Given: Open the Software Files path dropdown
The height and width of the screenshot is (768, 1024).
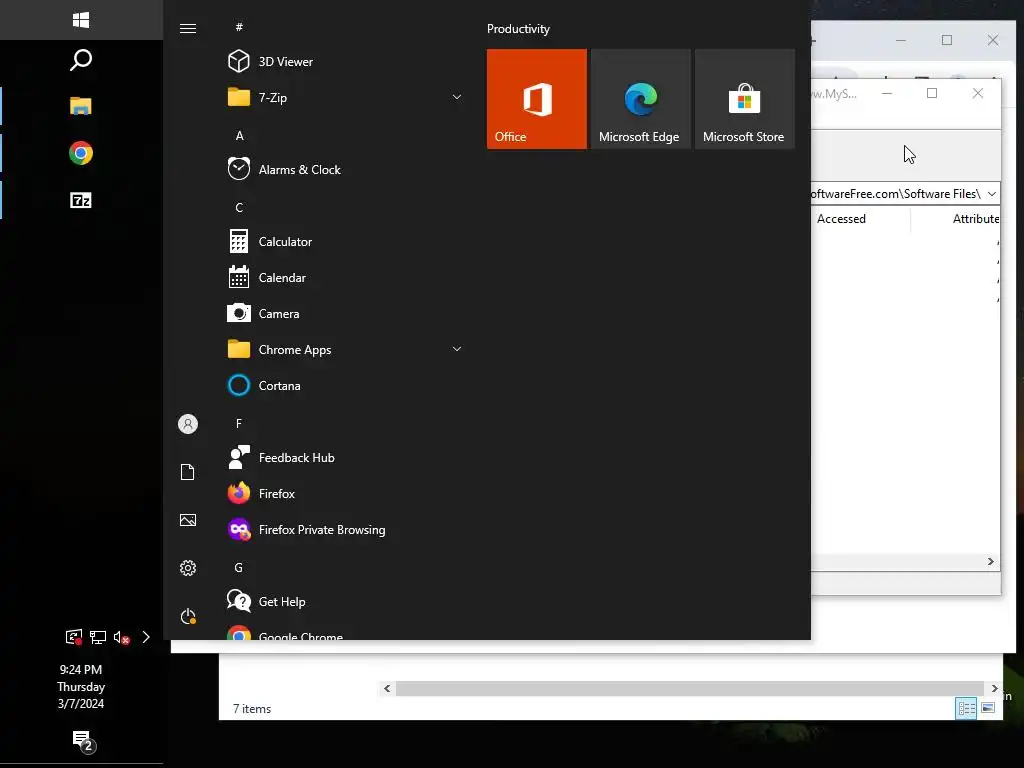Looking at the screenshot, I should (991, 194).
